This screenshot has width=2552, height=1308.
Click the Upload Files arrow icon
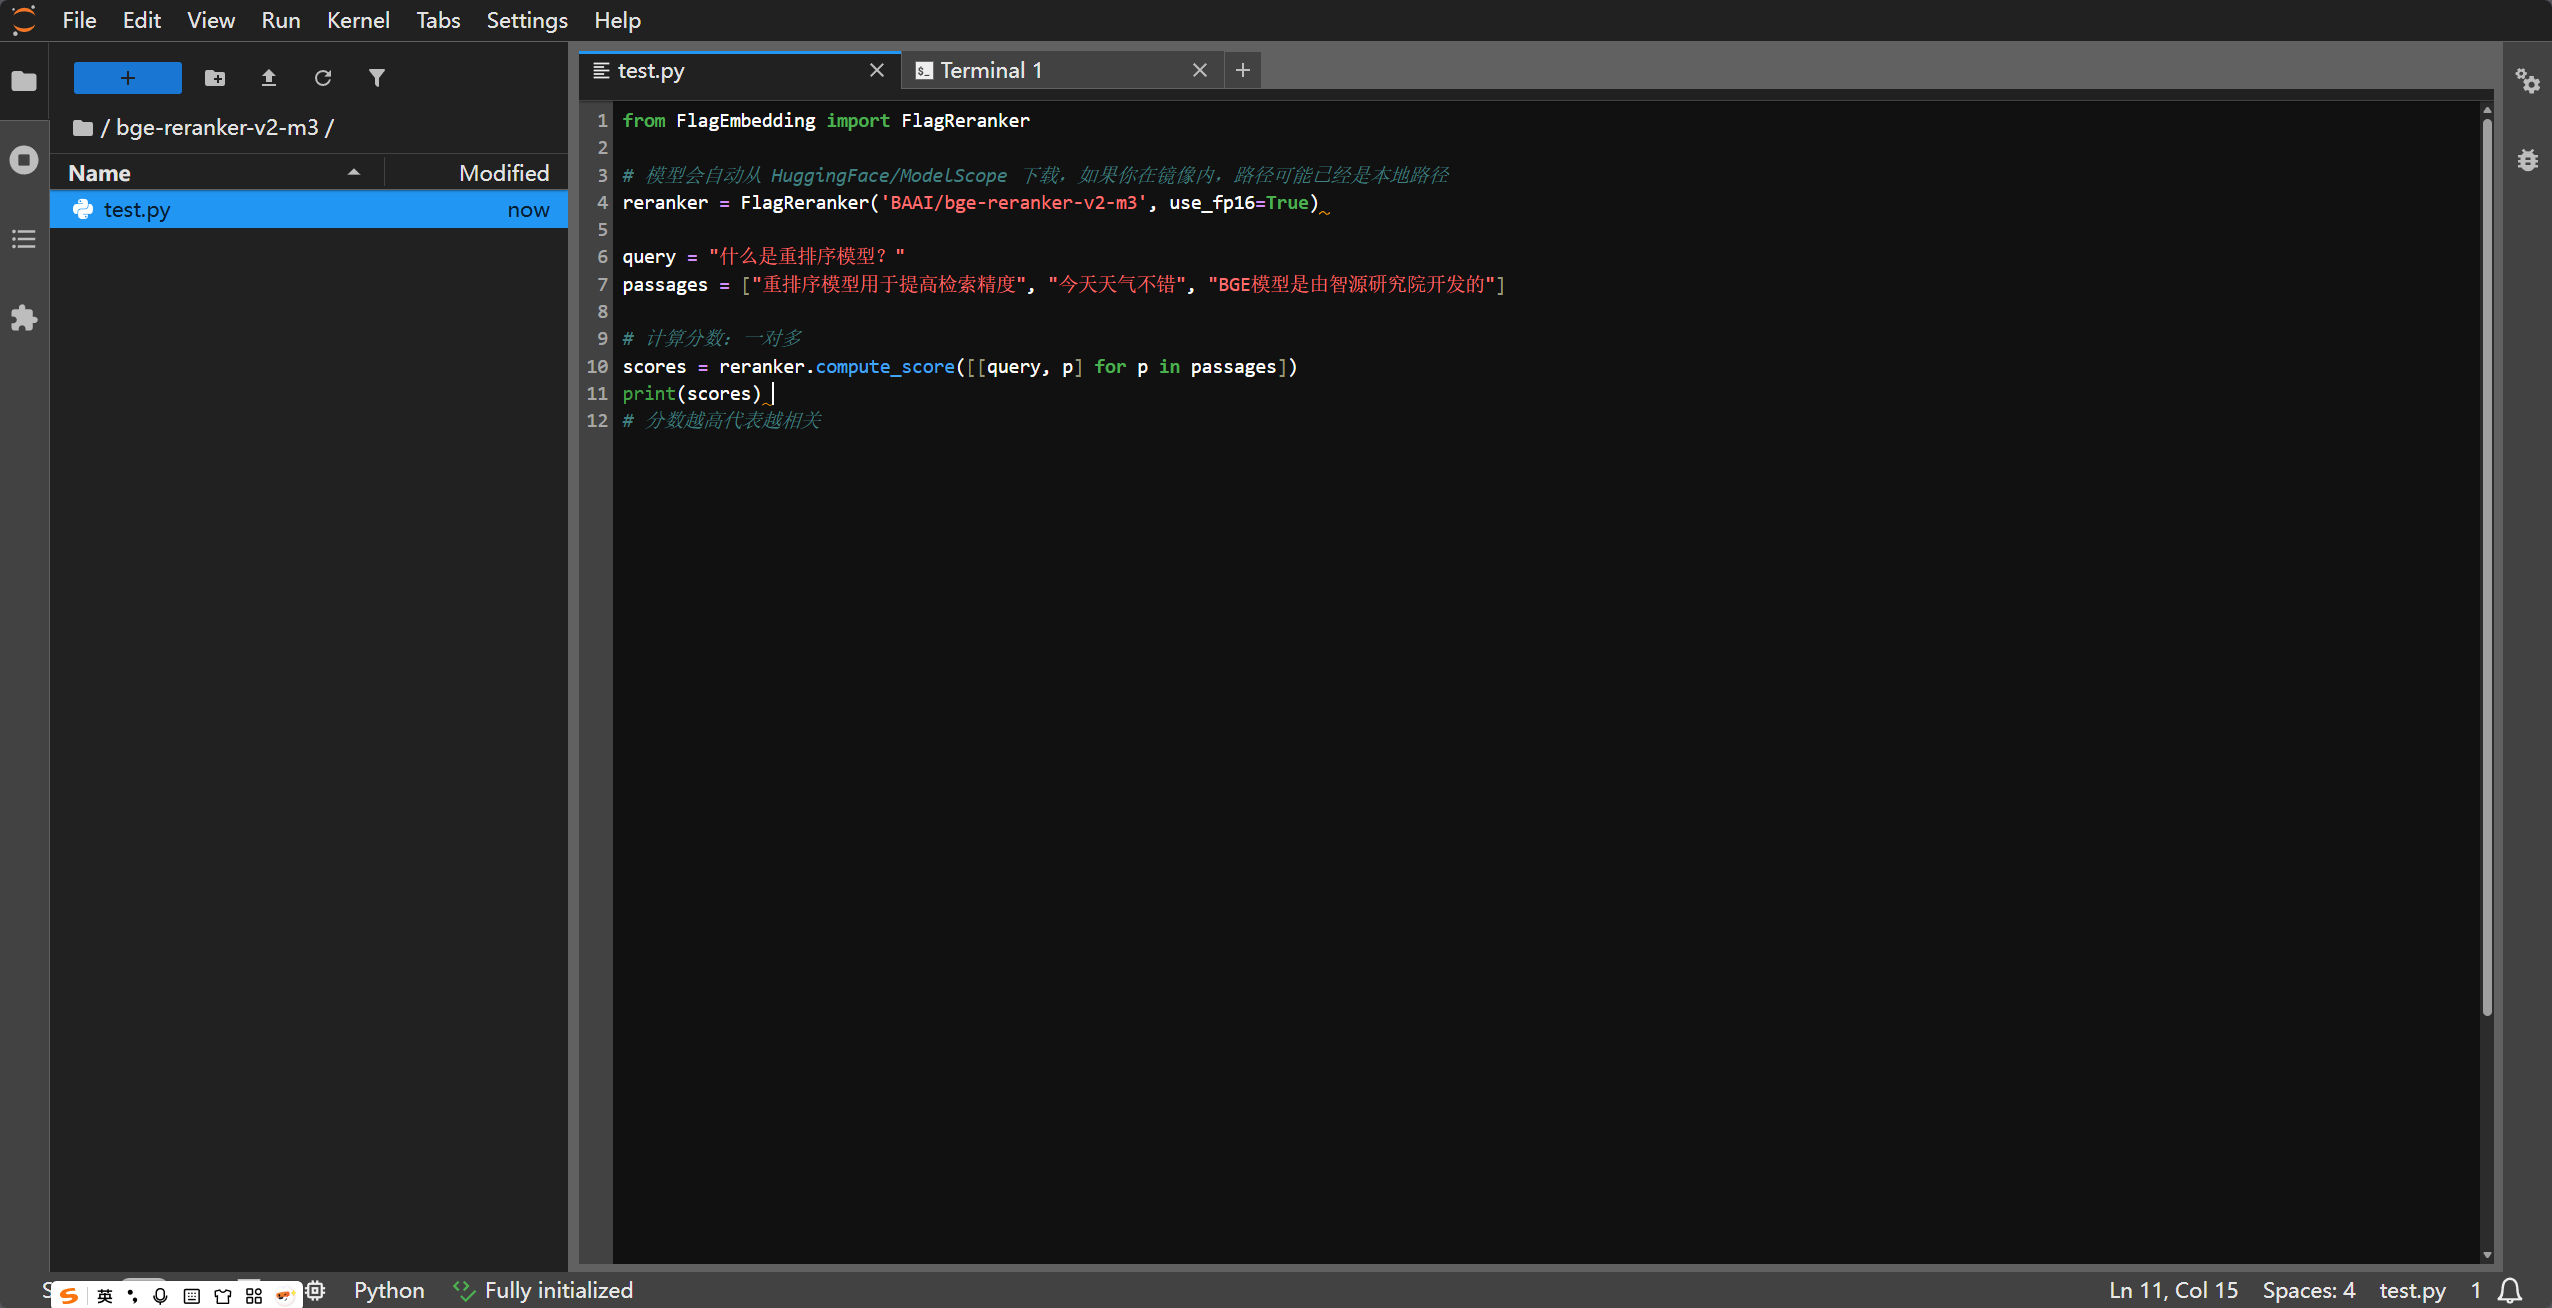click(268, 78)
